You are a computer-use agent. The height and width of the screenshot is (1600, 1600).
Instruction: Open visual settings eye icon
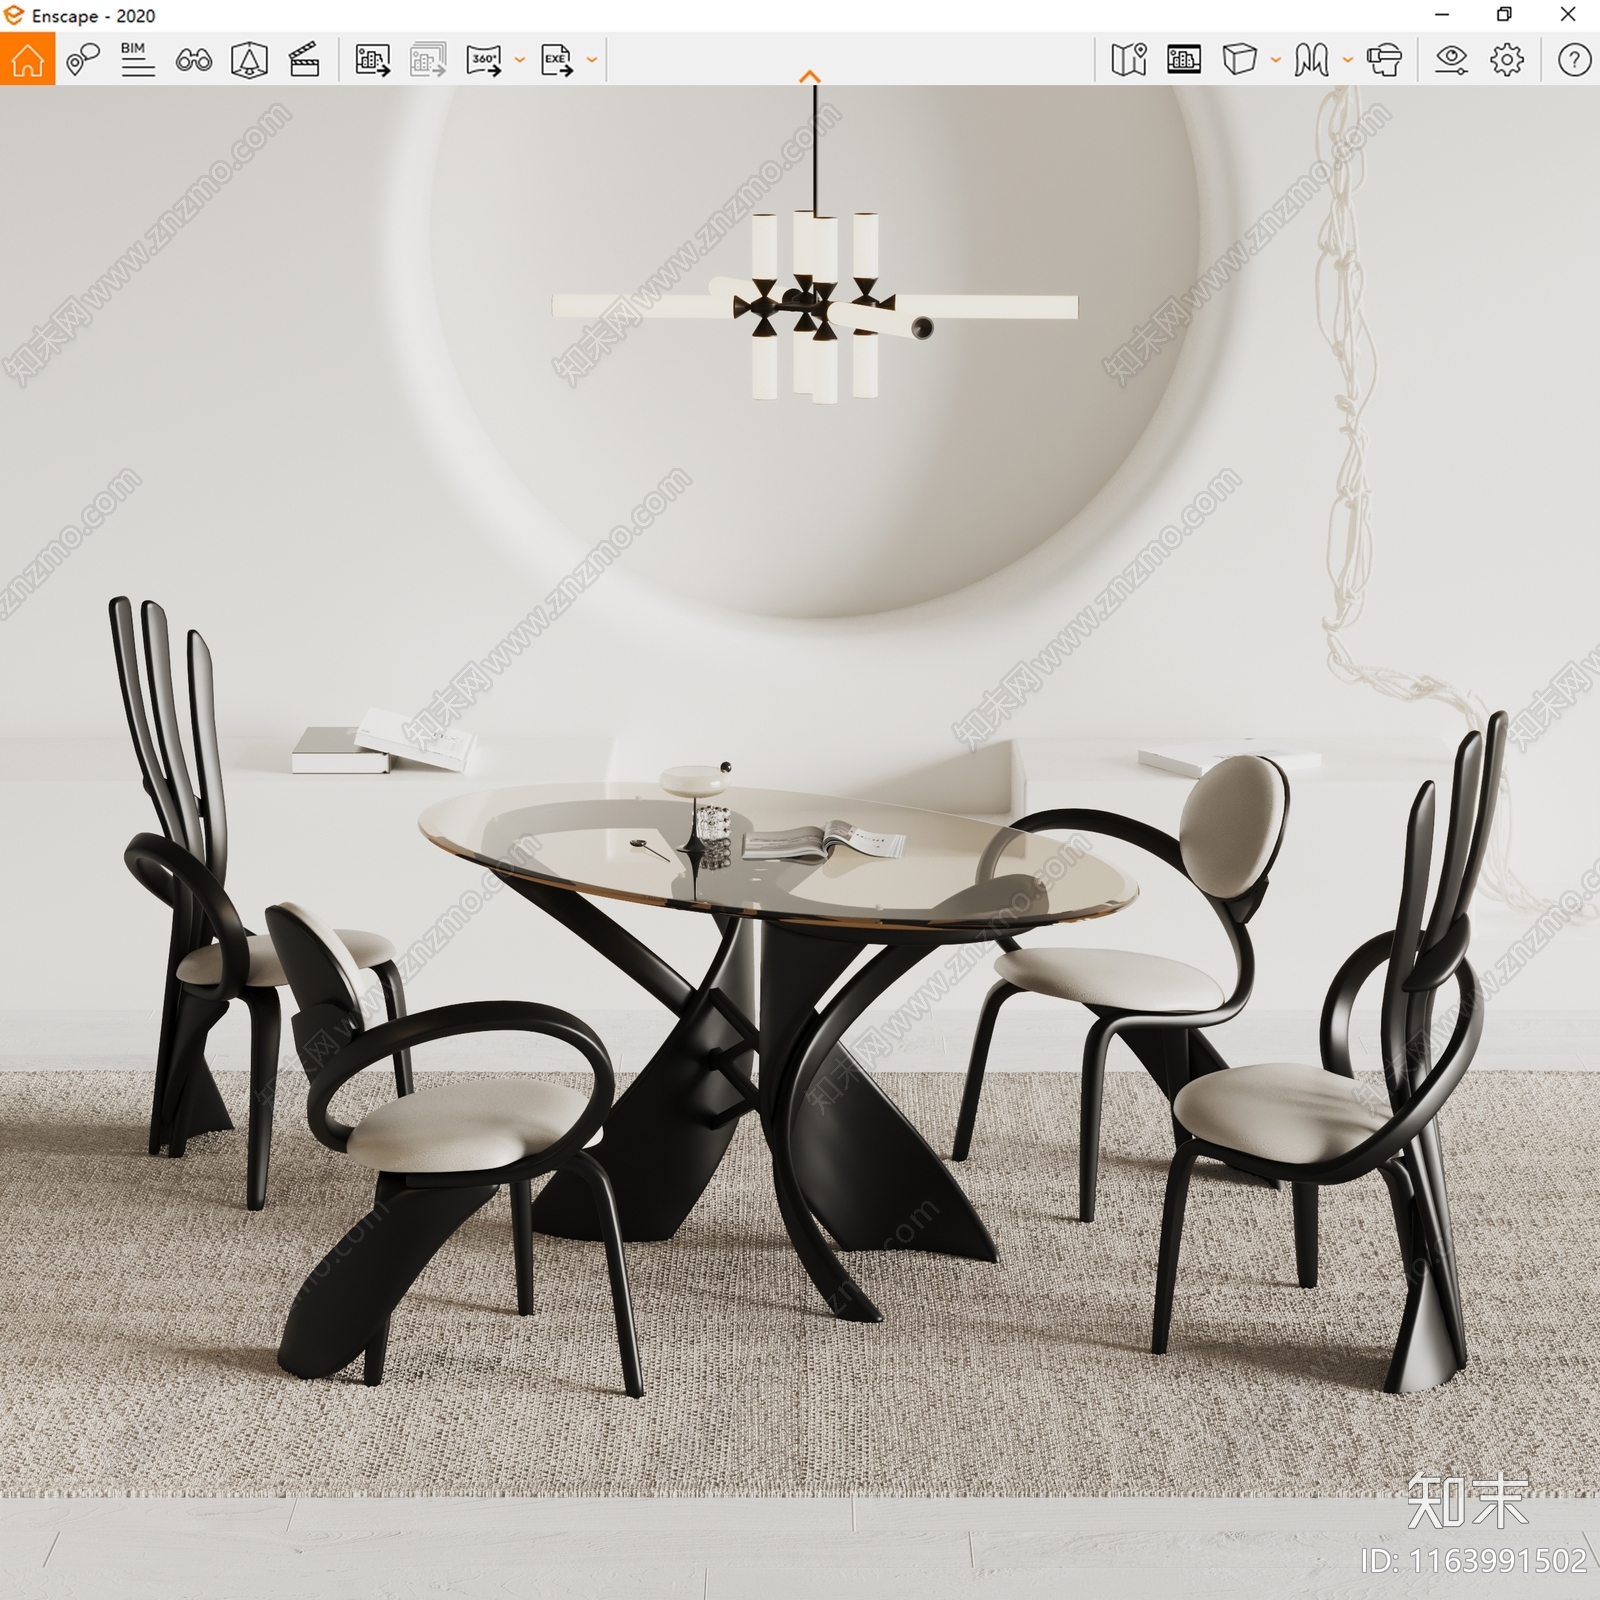tap(1451, 60)
